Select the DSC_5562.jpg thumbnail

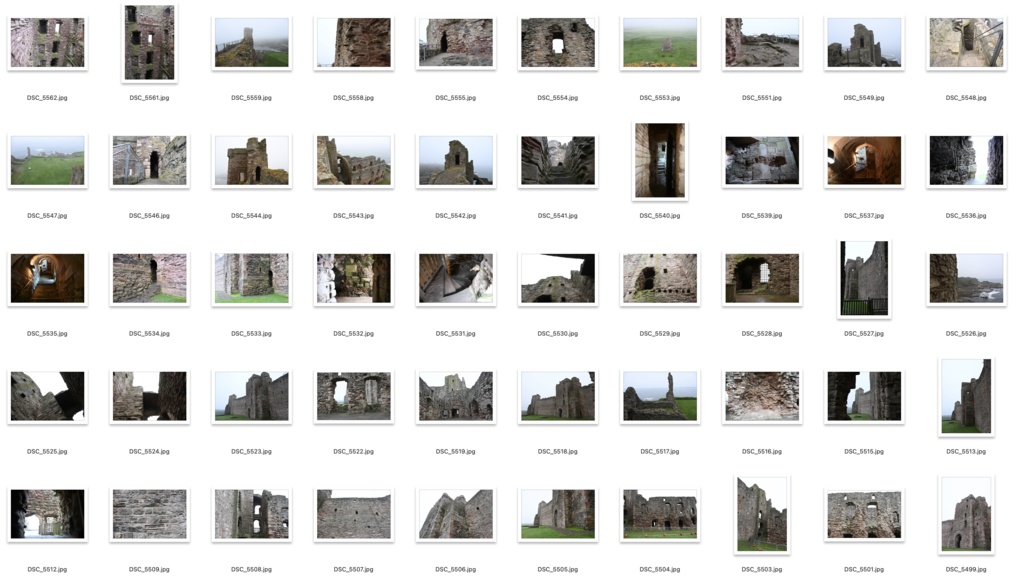coord(47,42)
